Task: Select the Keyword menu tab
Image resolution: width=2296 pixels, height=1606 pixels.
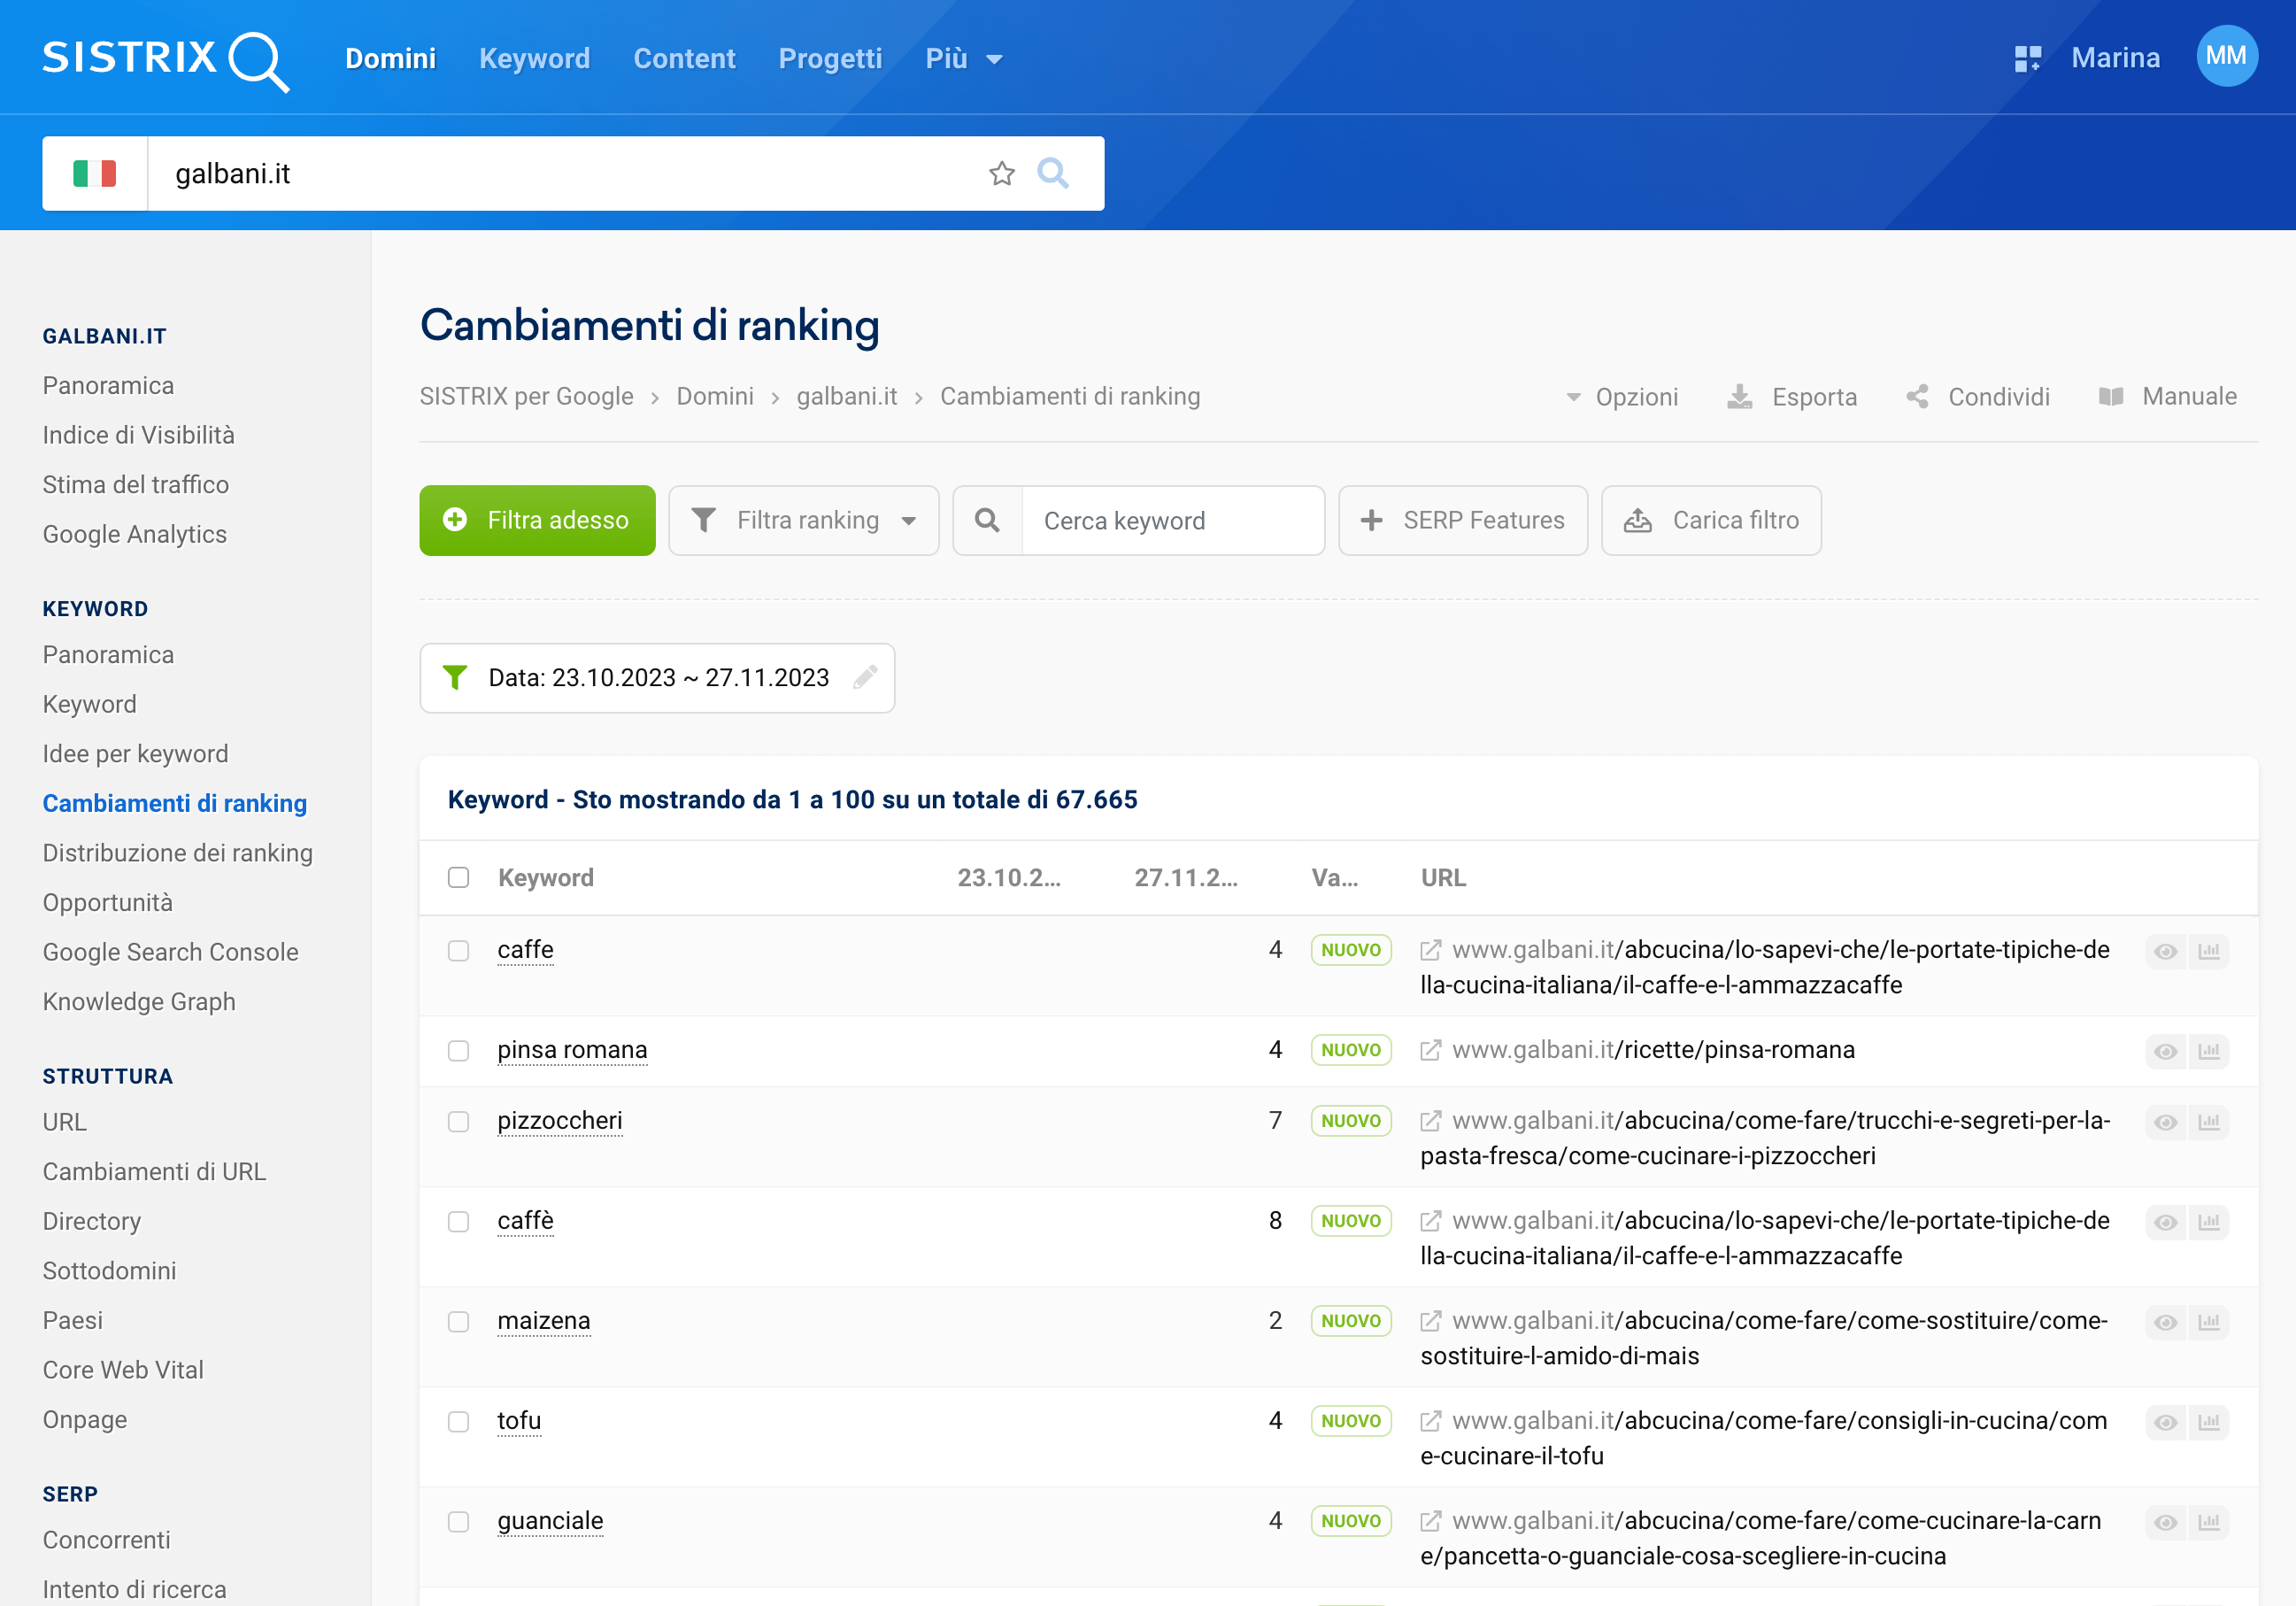Action: 534,58
